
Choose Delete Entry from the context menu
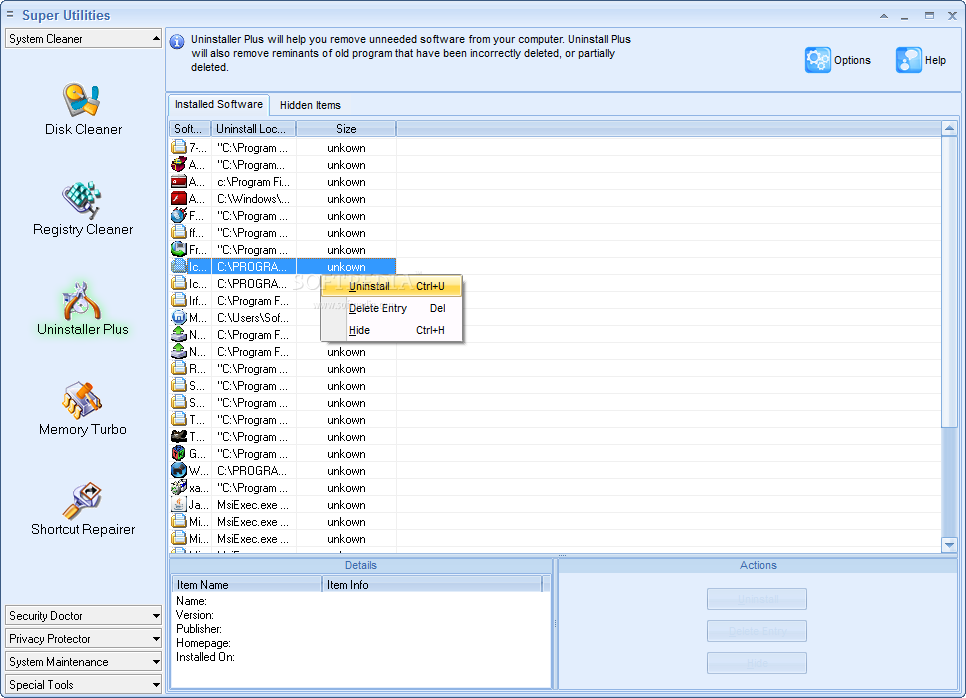(x=392, y=308)
